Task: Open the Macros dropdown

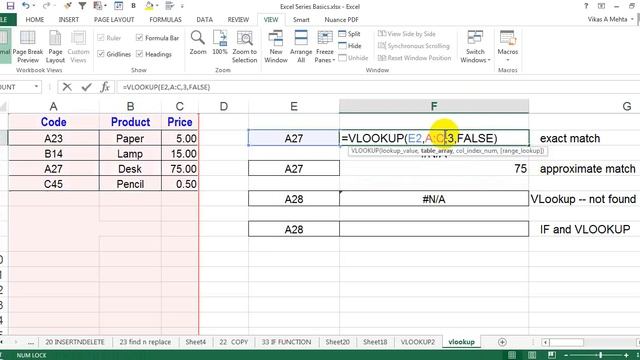Action: 507,60
